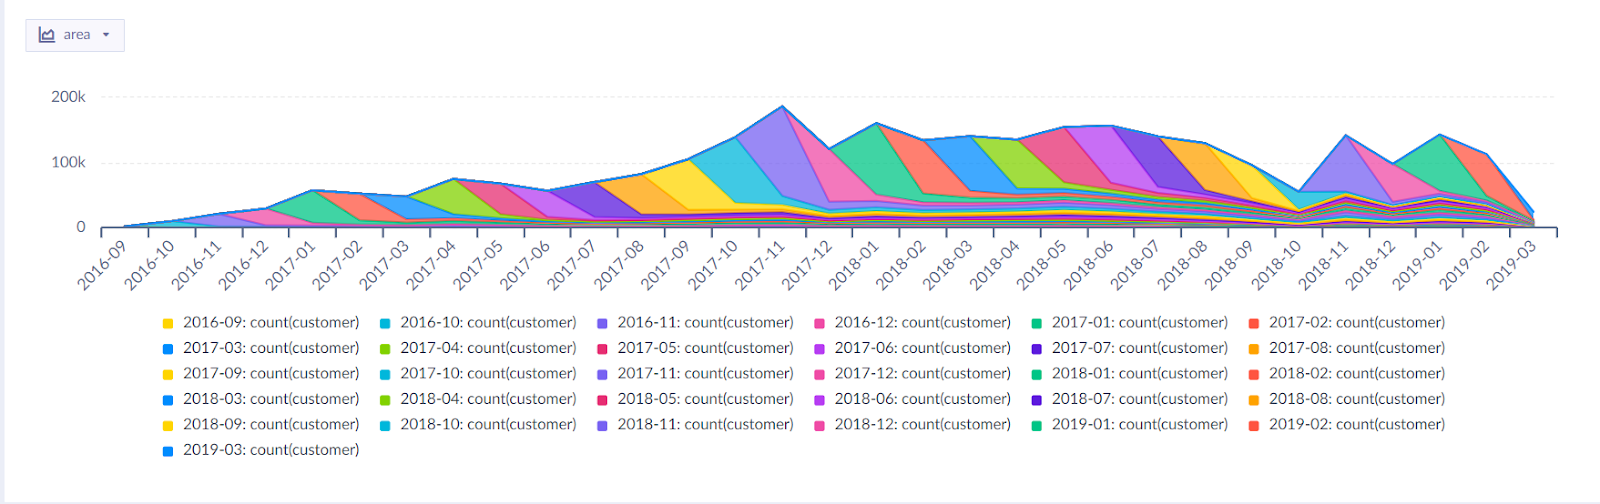This screenshot has width=1600, height=504.
Task: Click the 2018-05 count(customer) legend label
Action: [x=706, y=399]
